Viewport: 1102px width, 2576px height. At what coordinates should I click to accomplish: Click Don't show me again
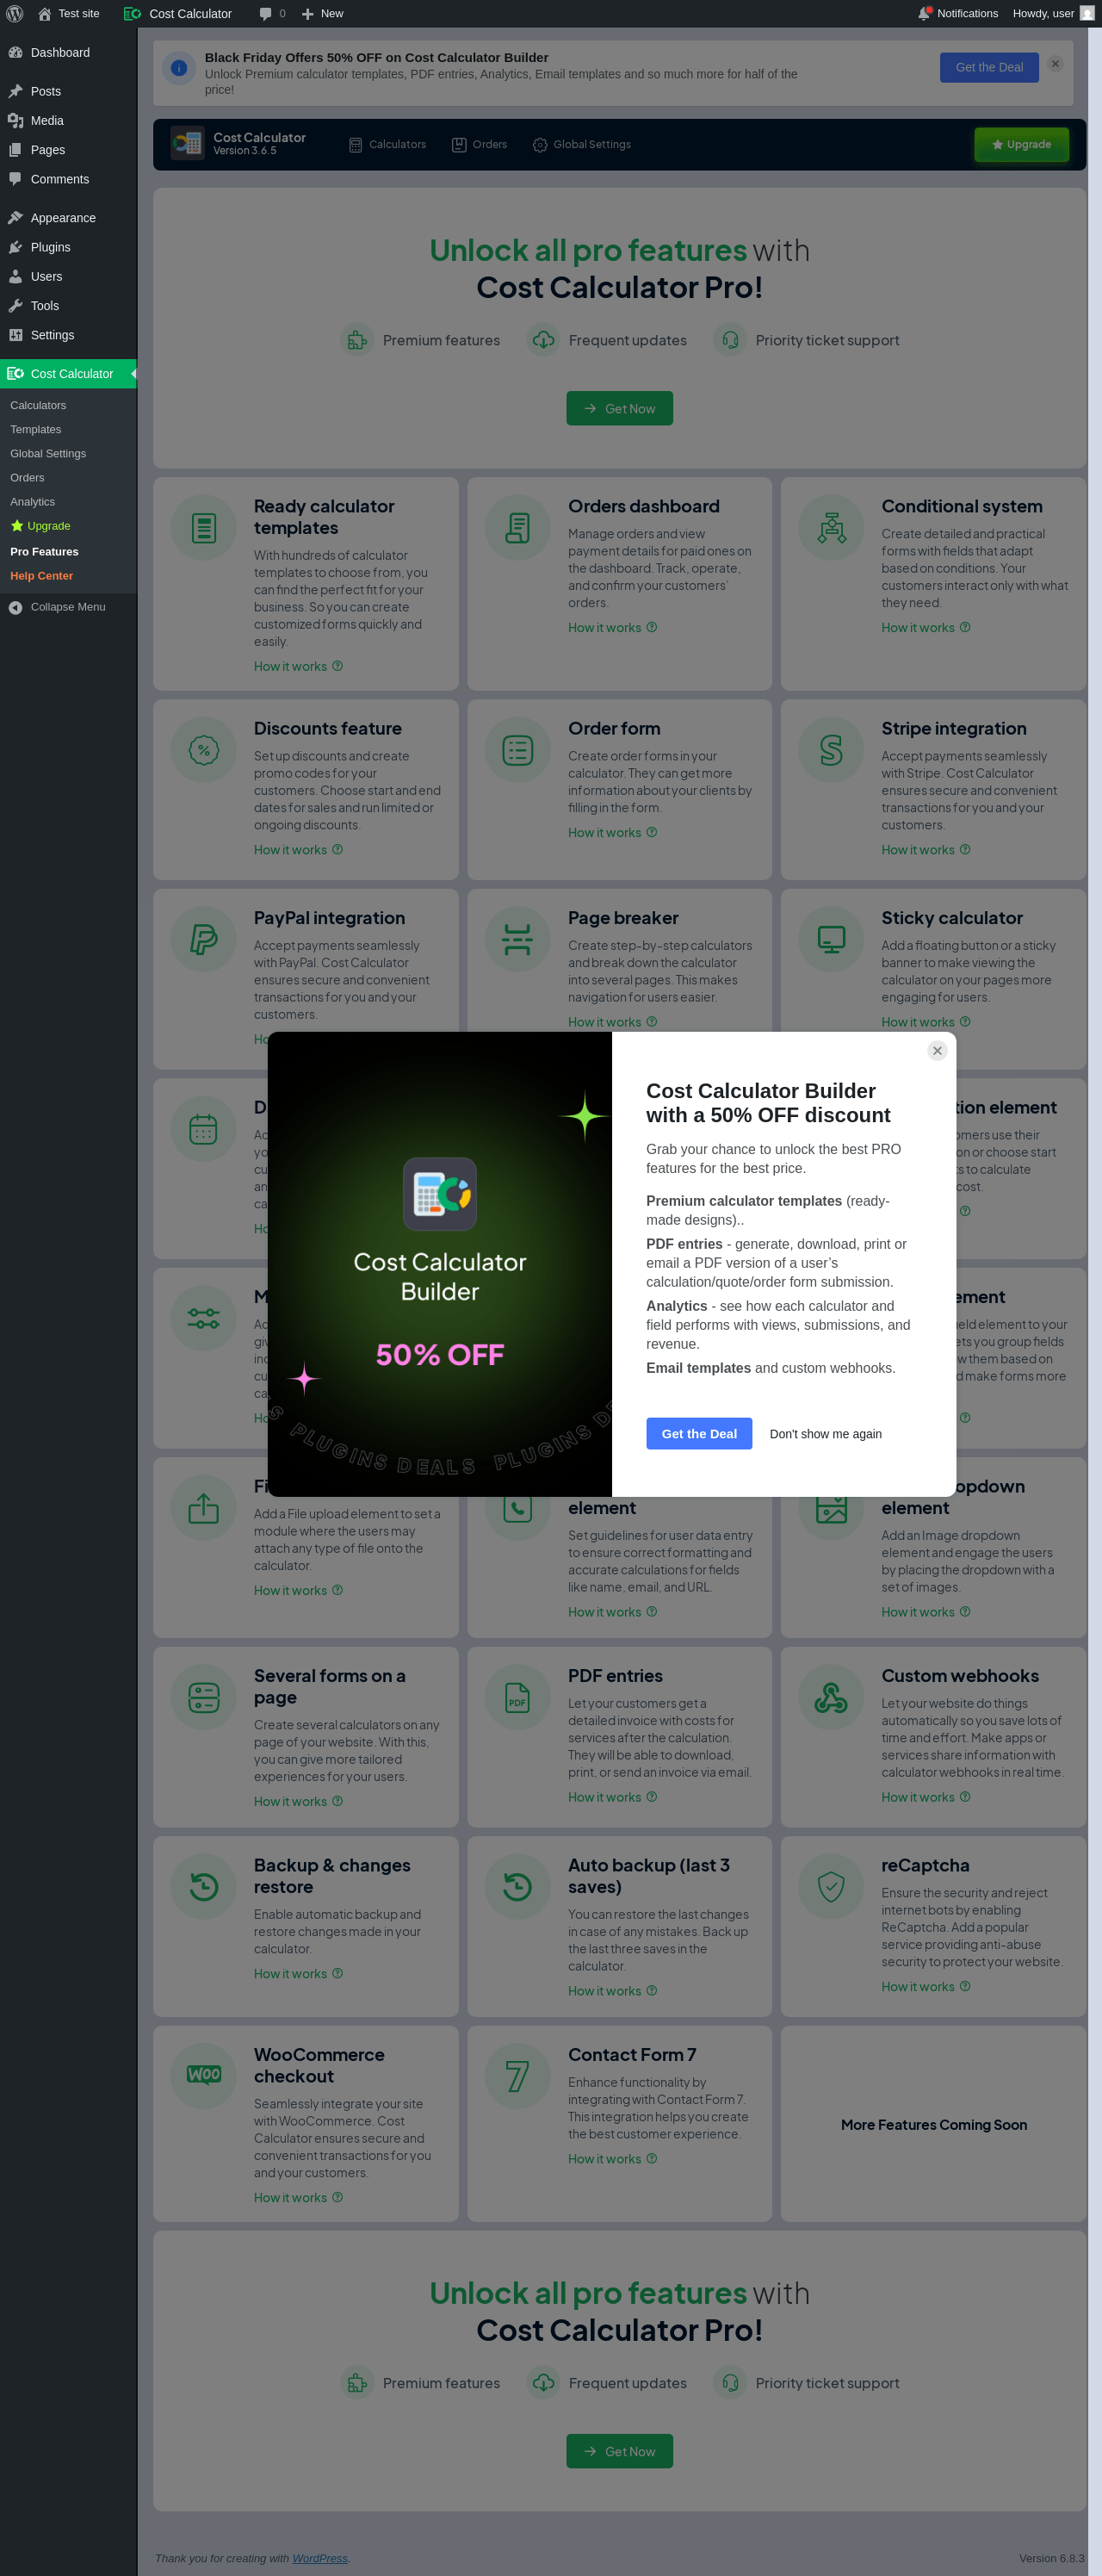click(x=826, y=1434)
